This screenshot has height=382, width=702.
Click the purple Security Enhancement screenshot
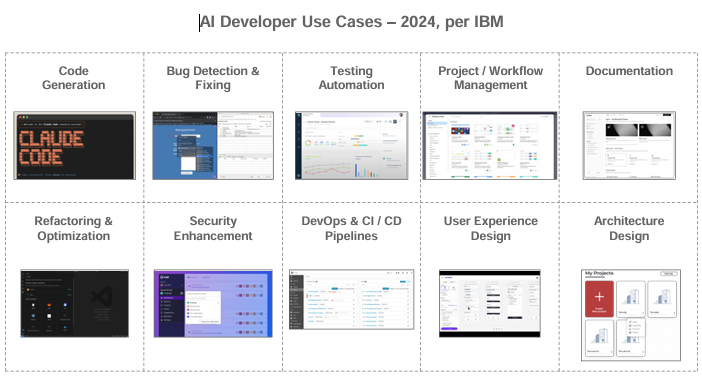(213, 304)
